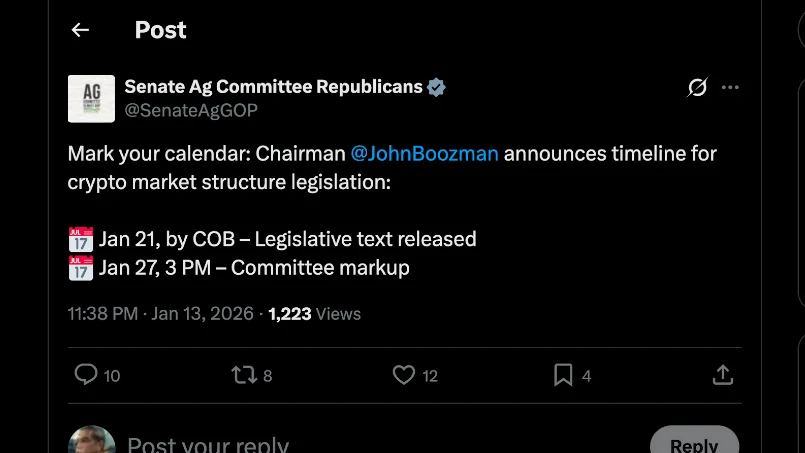Click your avatar beside the reply box
805x453 pixels.
pos(91,441)
